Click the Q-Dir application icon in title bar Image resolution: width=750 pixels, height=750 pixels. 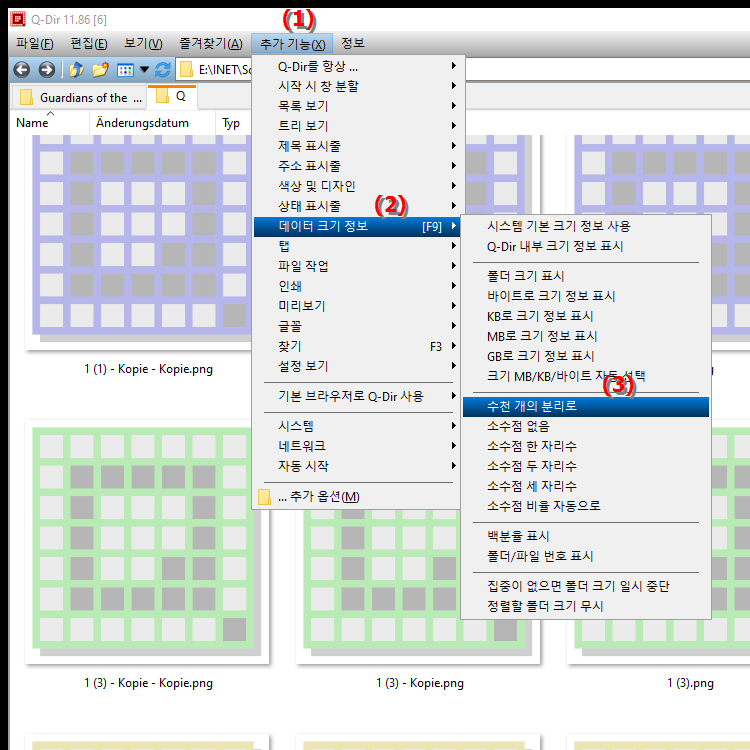(18, 20)
